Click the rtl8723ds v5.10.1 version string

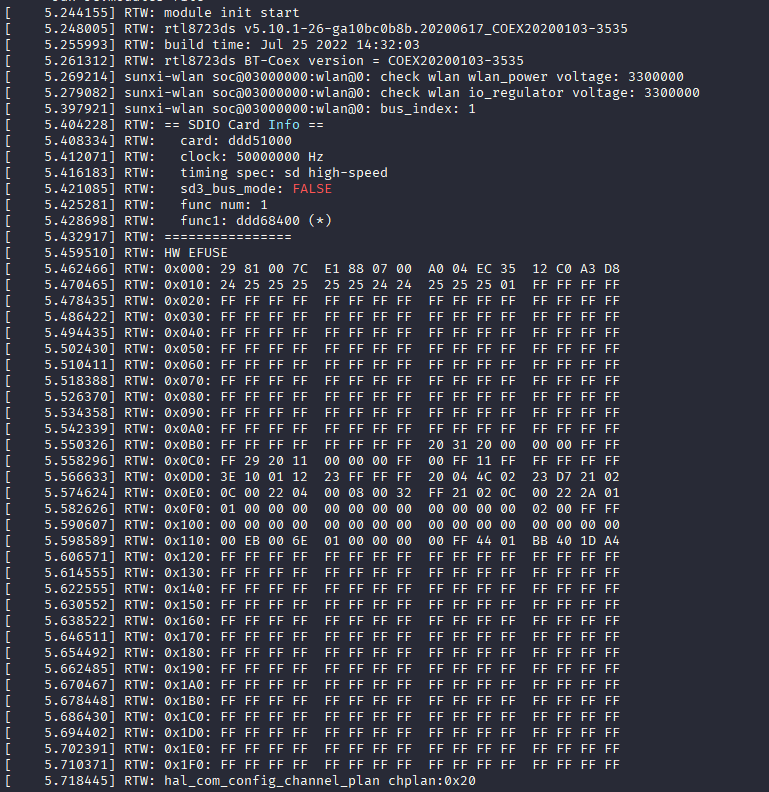pyautogui.click(x=396, y=29)
